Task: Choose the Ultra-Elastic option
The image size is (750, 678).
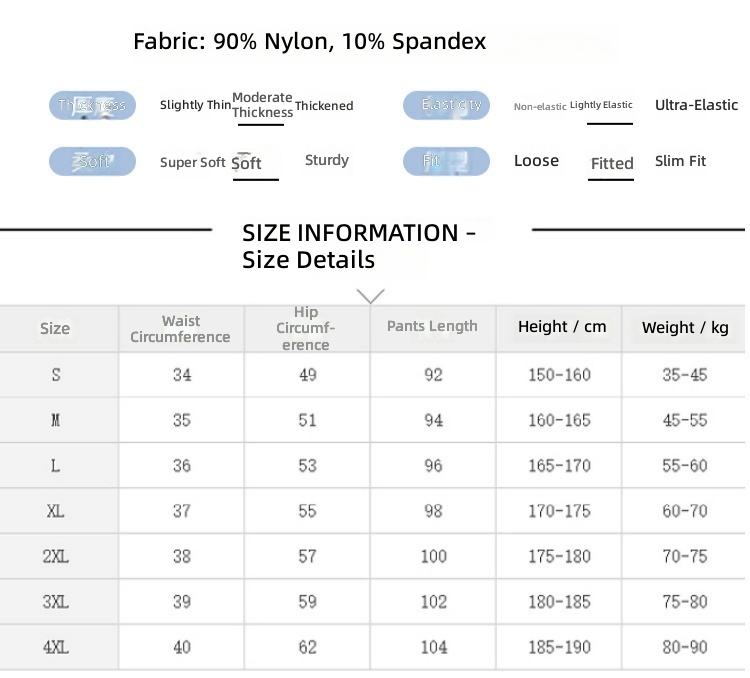Action: 696,105
